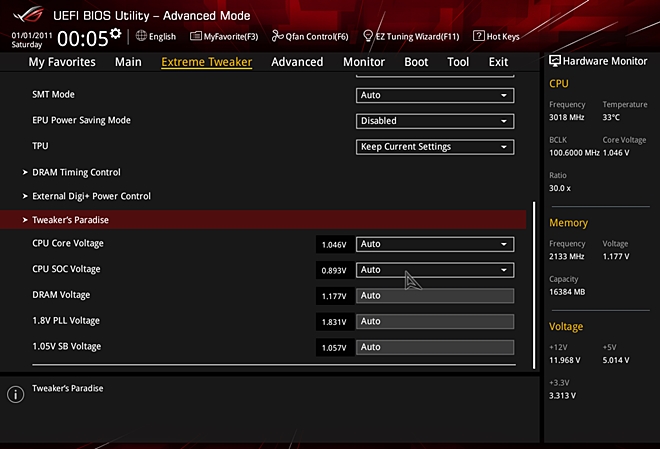Viewport: 660px width, 449px height.
Task: Click the Hot Keys question mark icon
Action: (479, 36)
